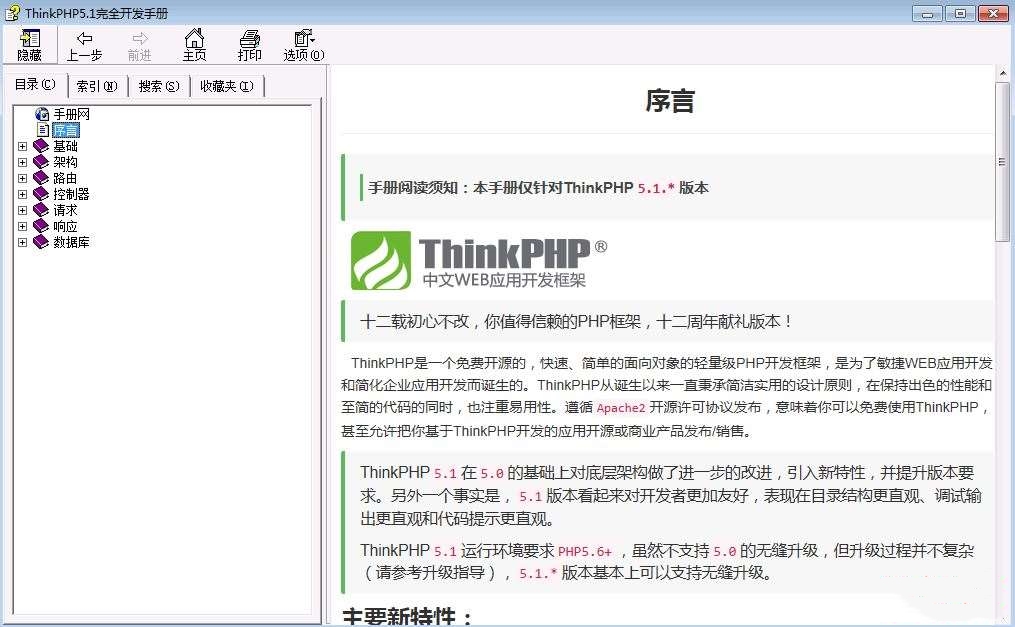Click the purple book icon beside 控制器
Screen dimensions: 1015x627
click(41, 193)
